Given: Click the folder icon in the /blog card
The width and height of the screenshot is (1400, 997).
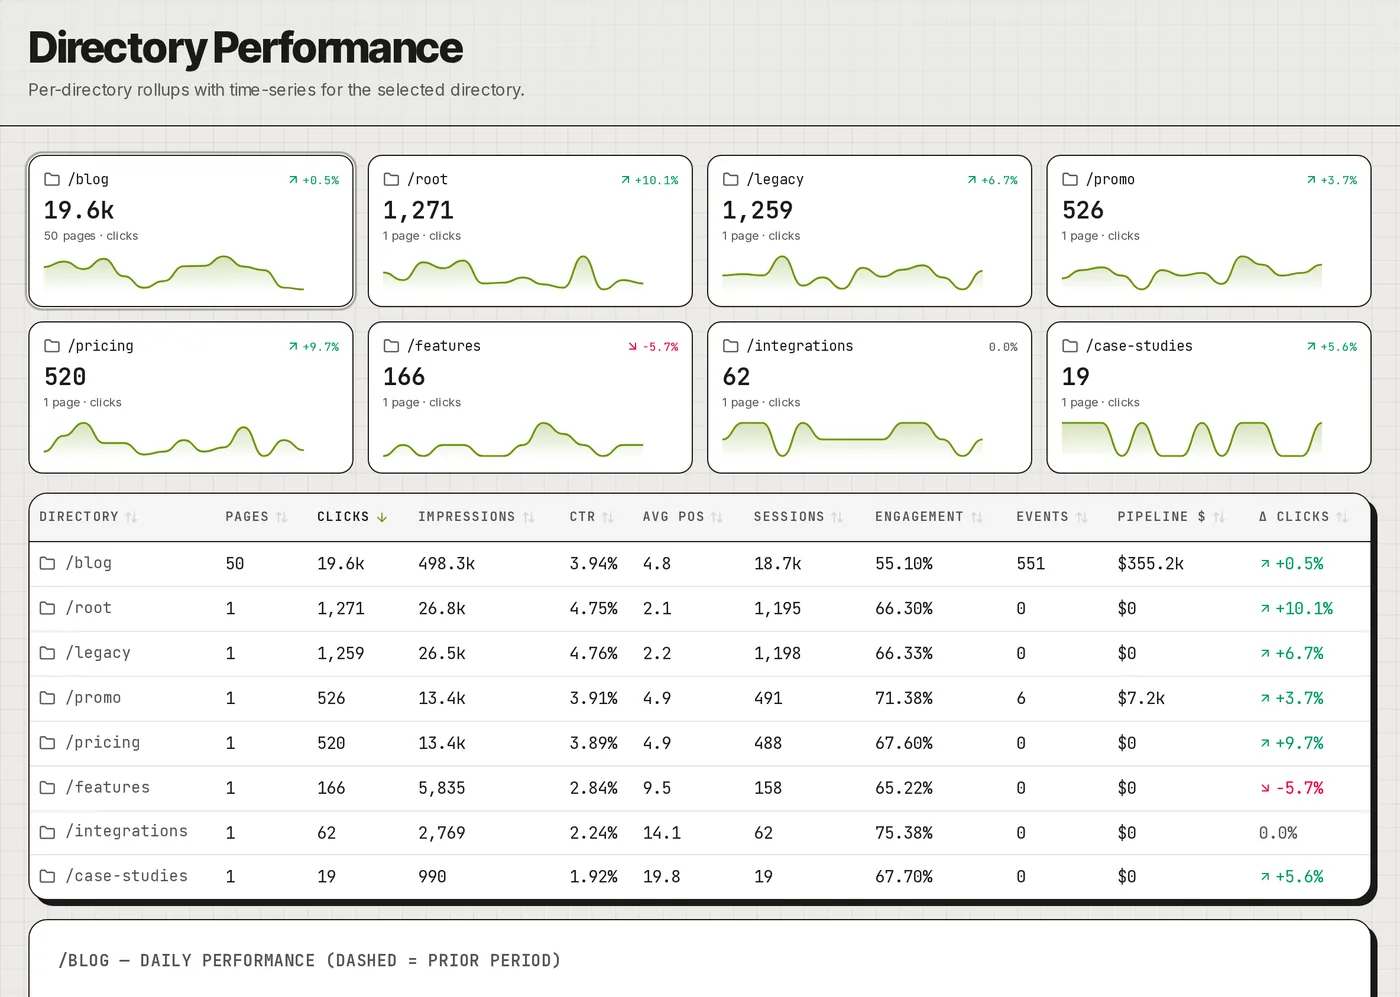Looking at the screenshot, I should [x=52, y=179].
